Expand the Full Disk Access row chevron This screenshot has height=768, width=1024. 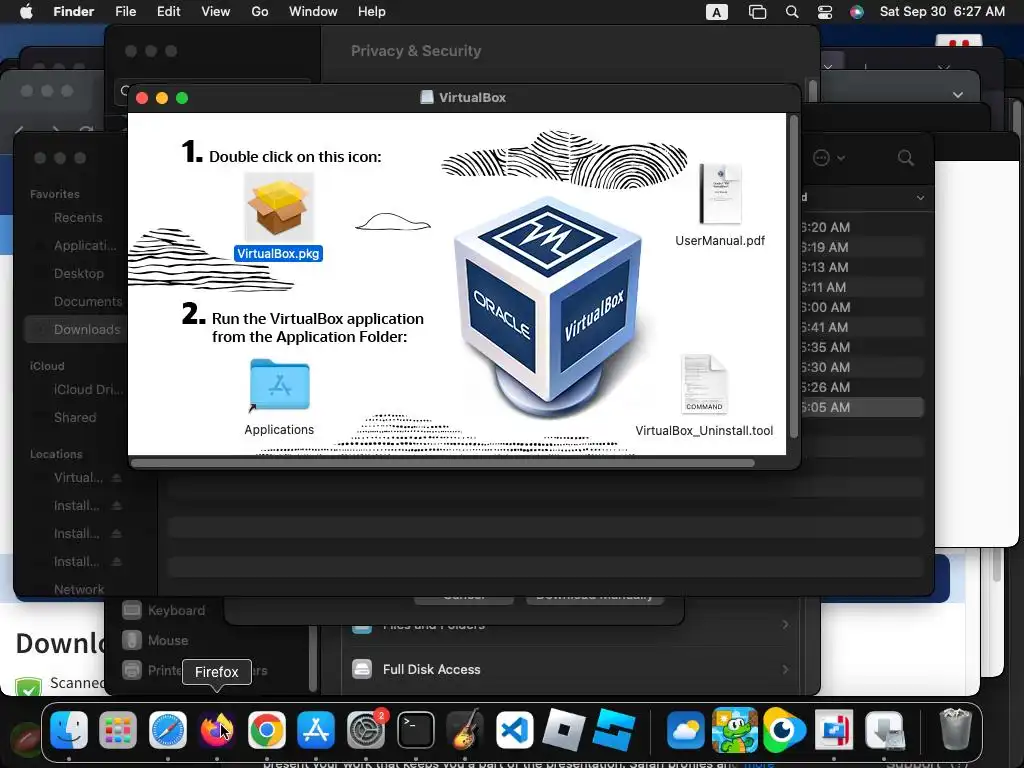(785, 669)
